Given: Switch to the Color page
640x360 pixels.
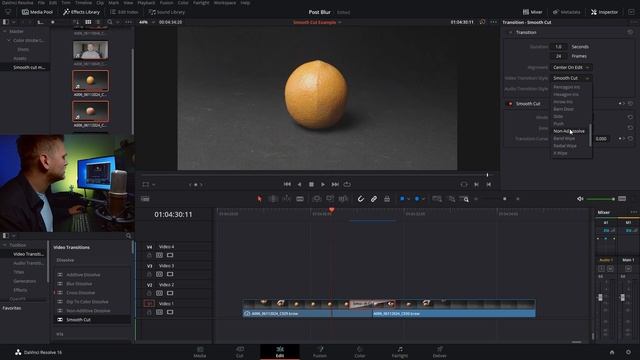Looking at the screenshot, I should (x=360, y=352).
